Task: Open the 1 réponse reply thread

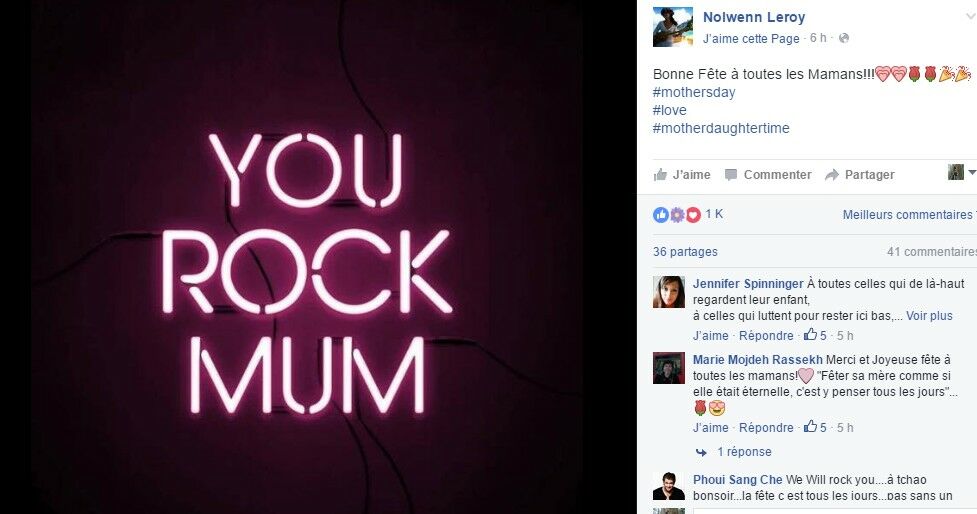Action: 744,452
